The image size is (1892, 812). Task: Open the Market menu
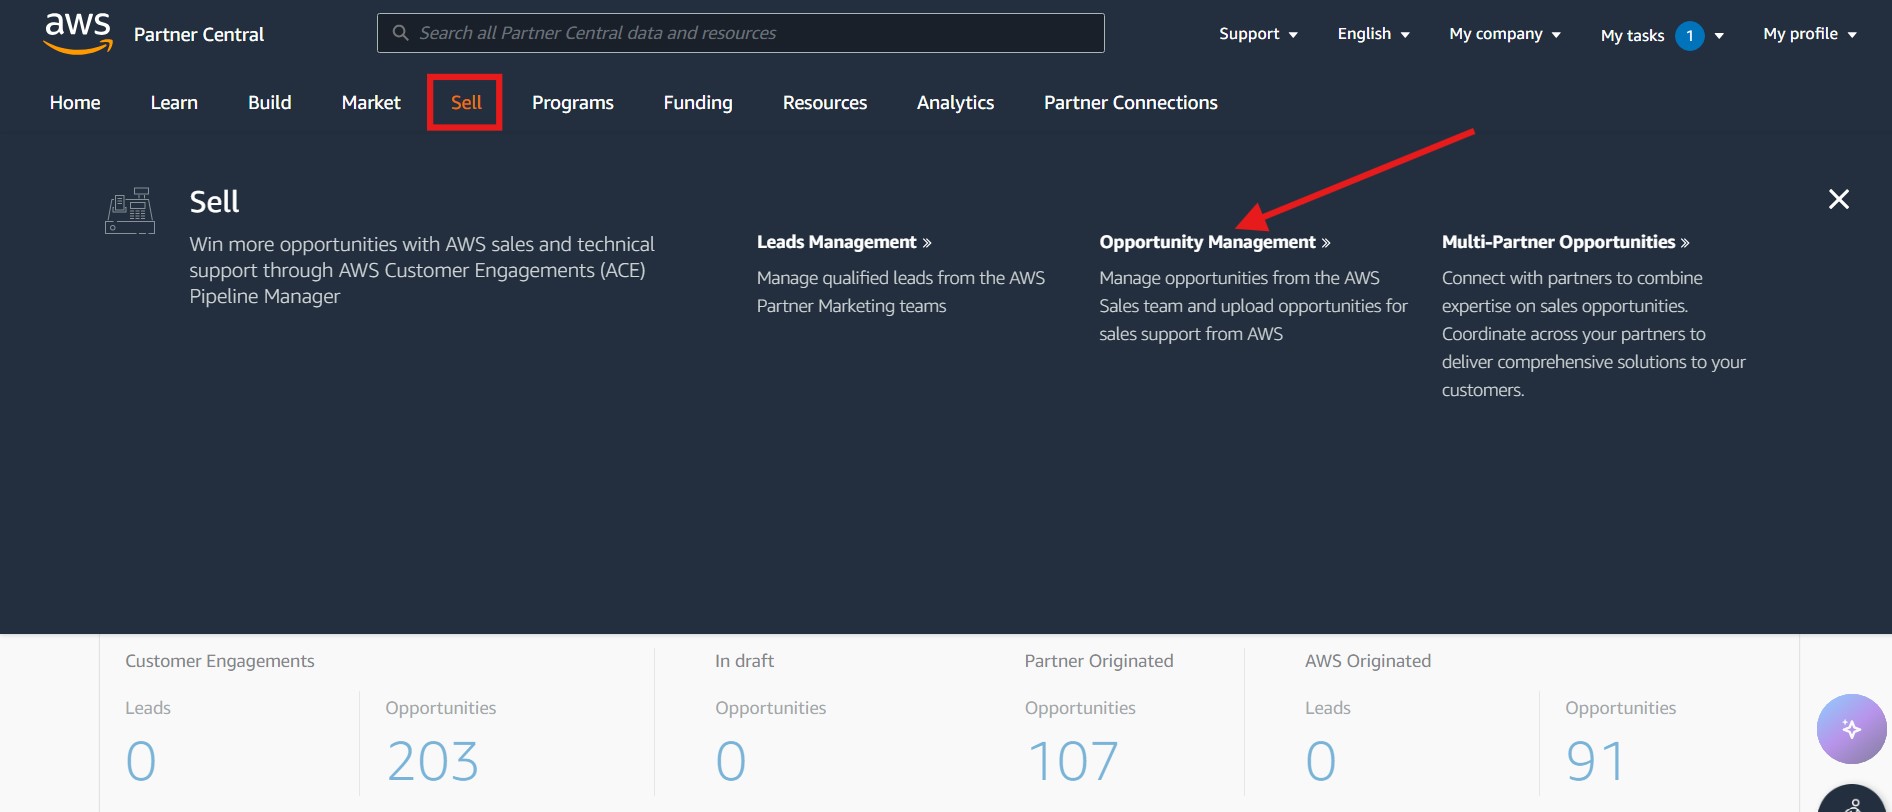(x=371, y=103)
